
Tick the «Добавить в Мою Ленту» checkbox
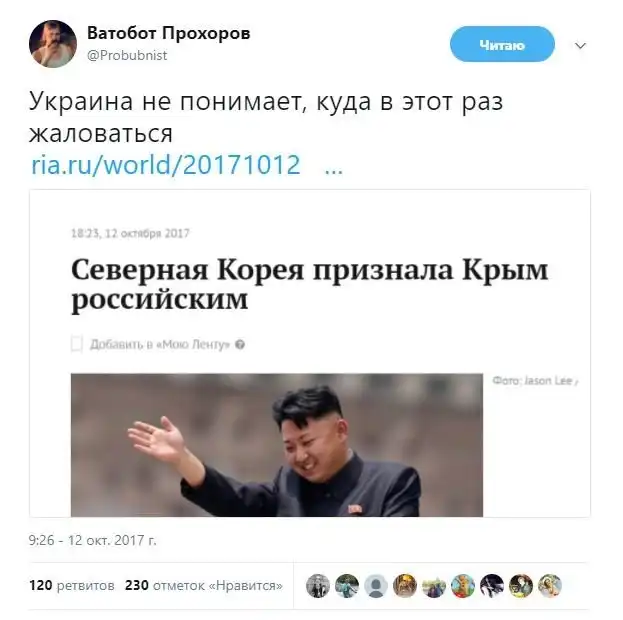point(77,344)
